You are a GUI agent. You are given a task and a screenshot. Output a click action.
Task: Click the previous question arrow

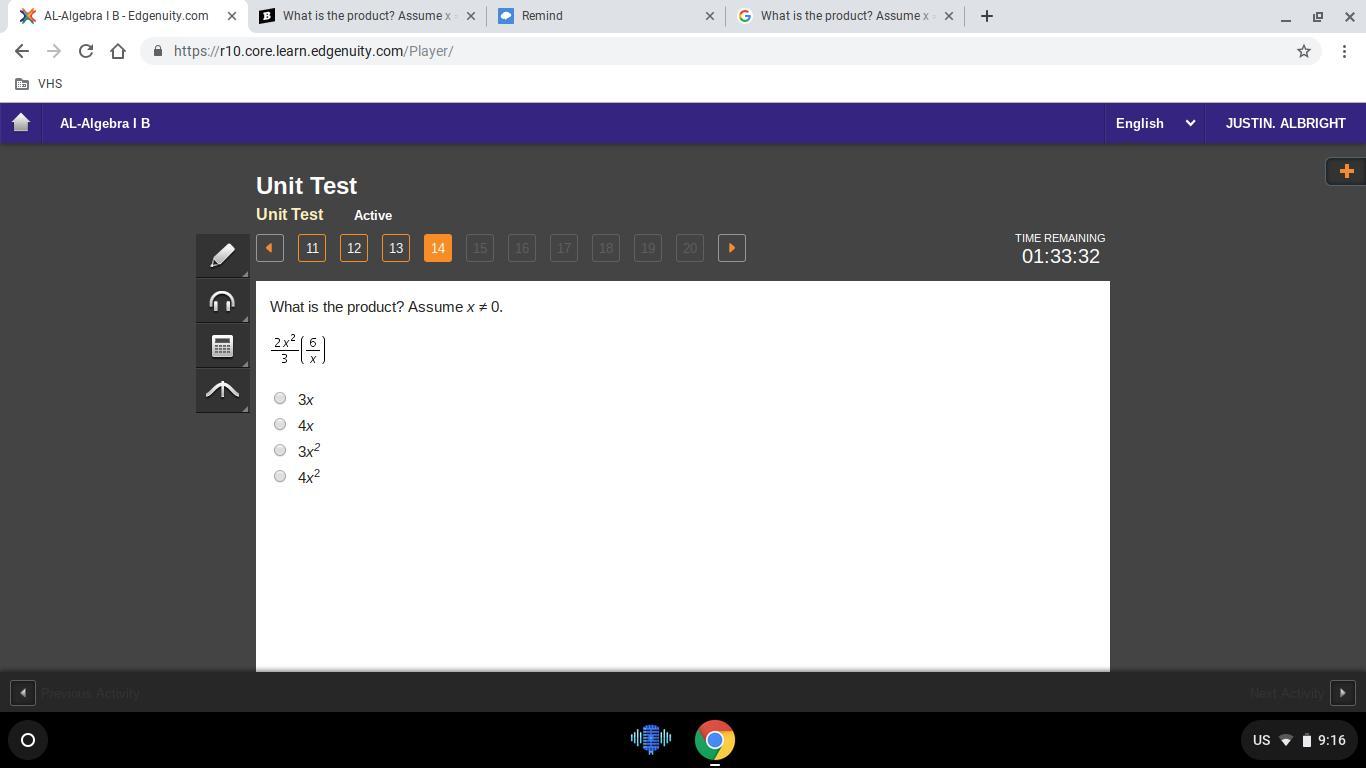tap(270, 248)
